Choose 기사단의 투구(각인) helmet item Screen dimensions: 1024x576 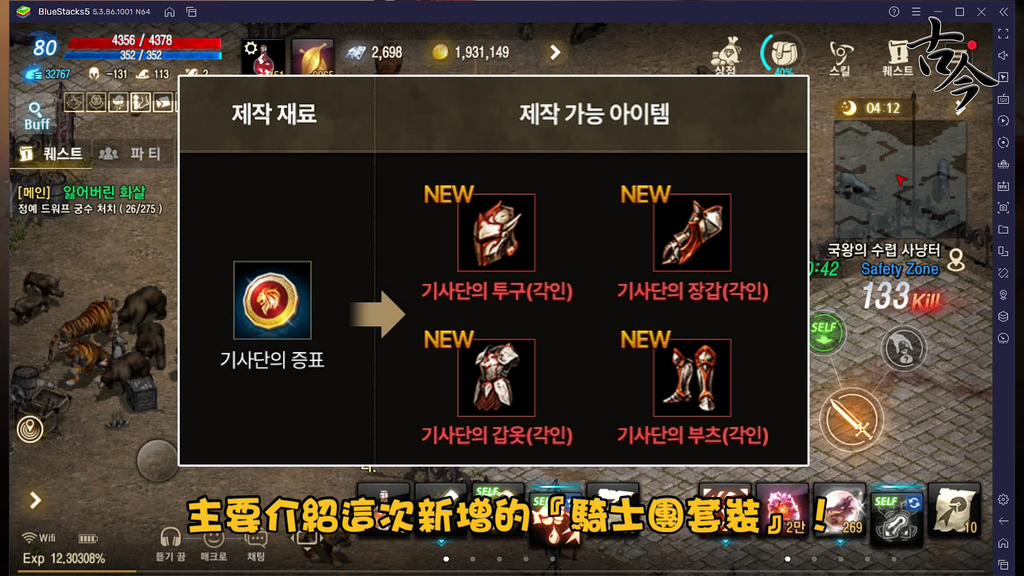click(x=496, y=232)
